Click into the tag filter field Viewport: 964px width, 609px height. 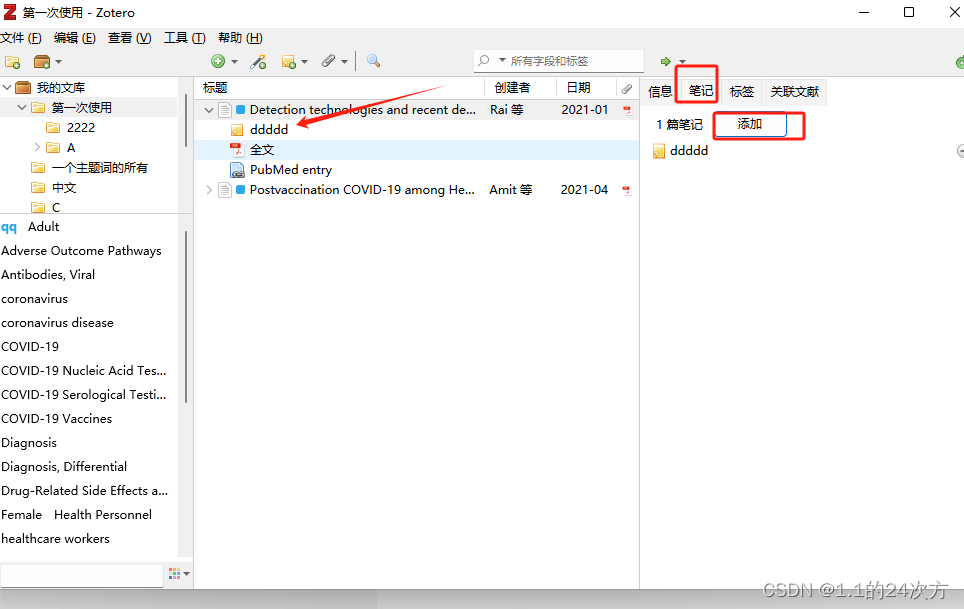pyautogui.click(x=81, y=576)
